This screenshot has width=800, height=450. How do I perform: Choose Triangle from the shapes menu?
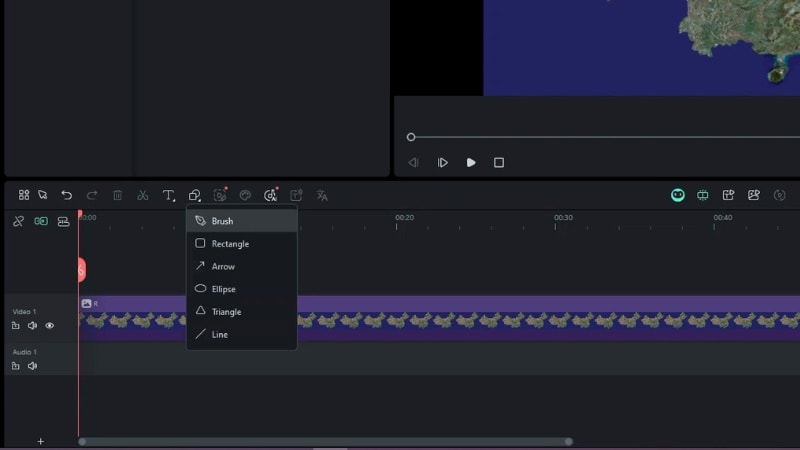pos(242,312)
